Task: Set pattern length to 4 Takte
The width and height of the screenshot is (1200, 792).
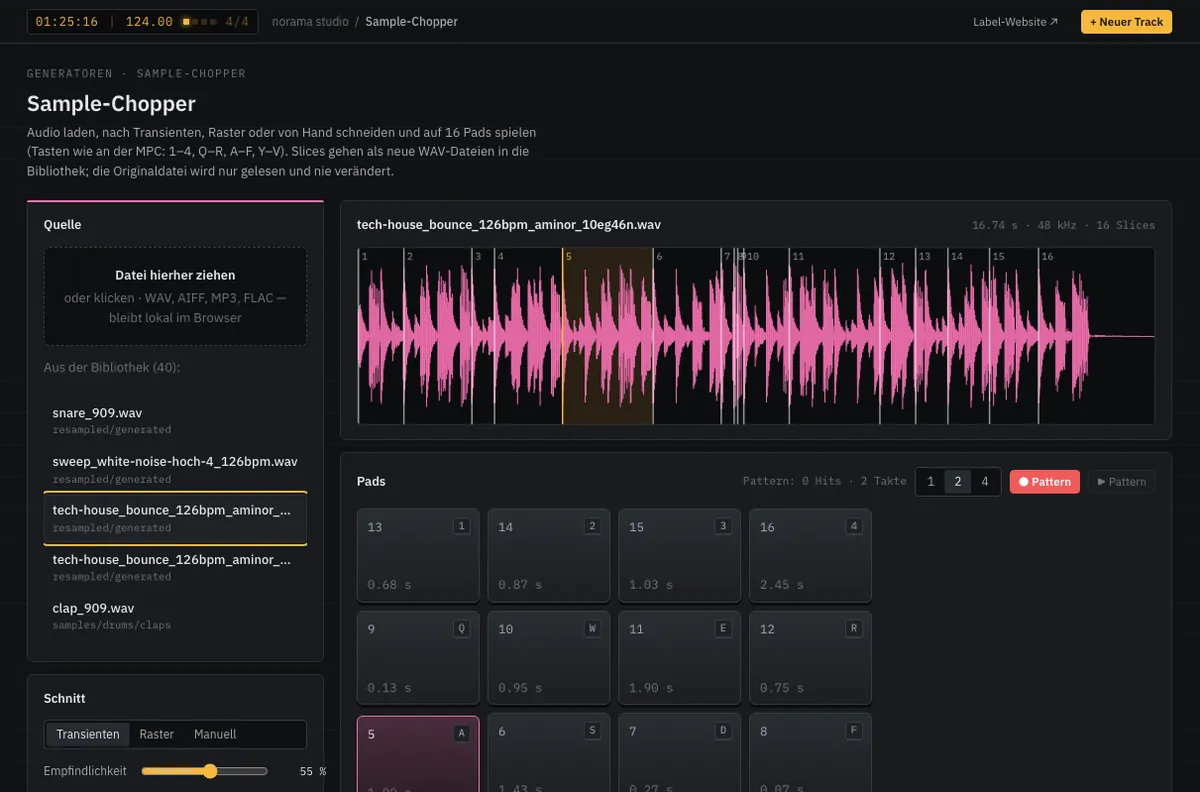Action: 985,482
